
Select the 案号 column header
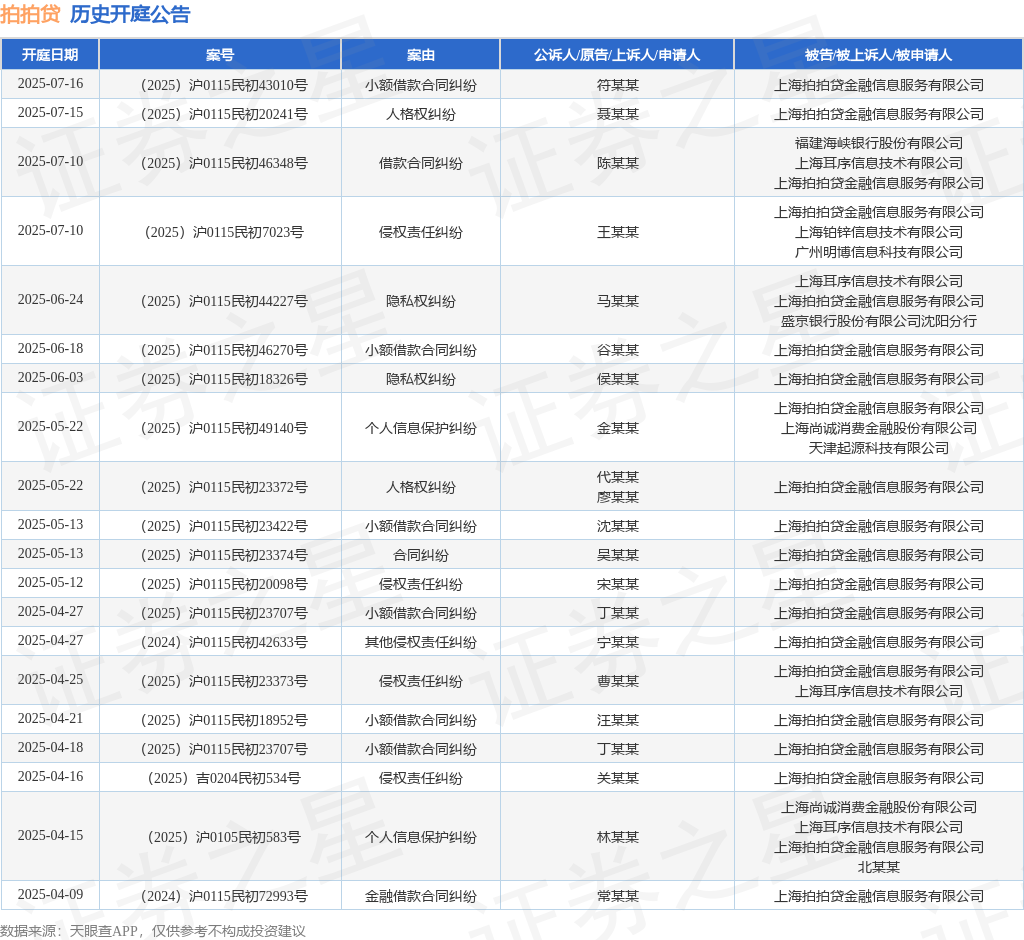click(x=220, y=55)
